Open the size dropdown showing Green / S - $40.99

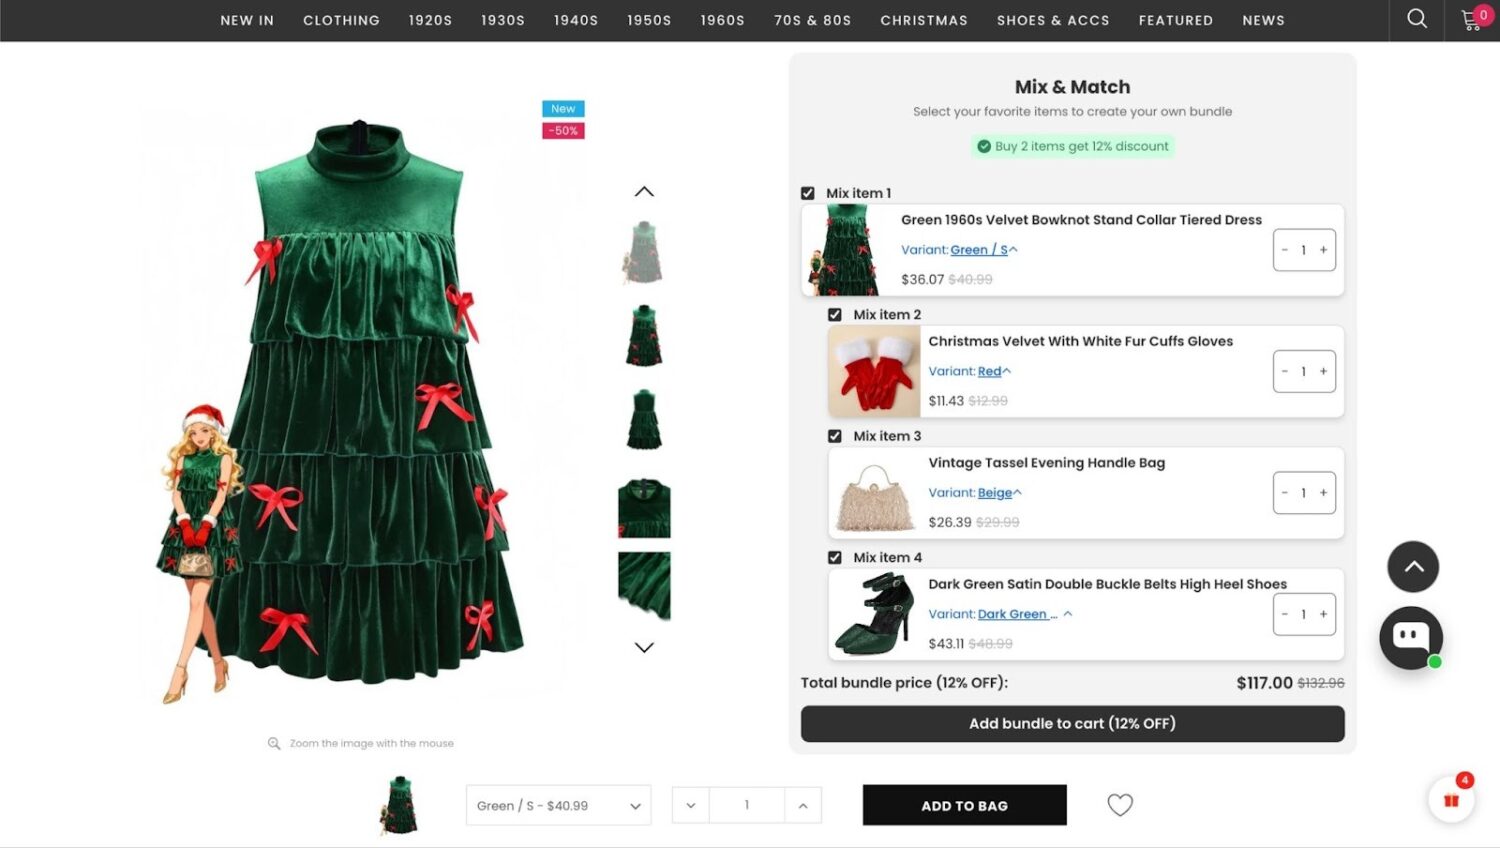point(557,805)
